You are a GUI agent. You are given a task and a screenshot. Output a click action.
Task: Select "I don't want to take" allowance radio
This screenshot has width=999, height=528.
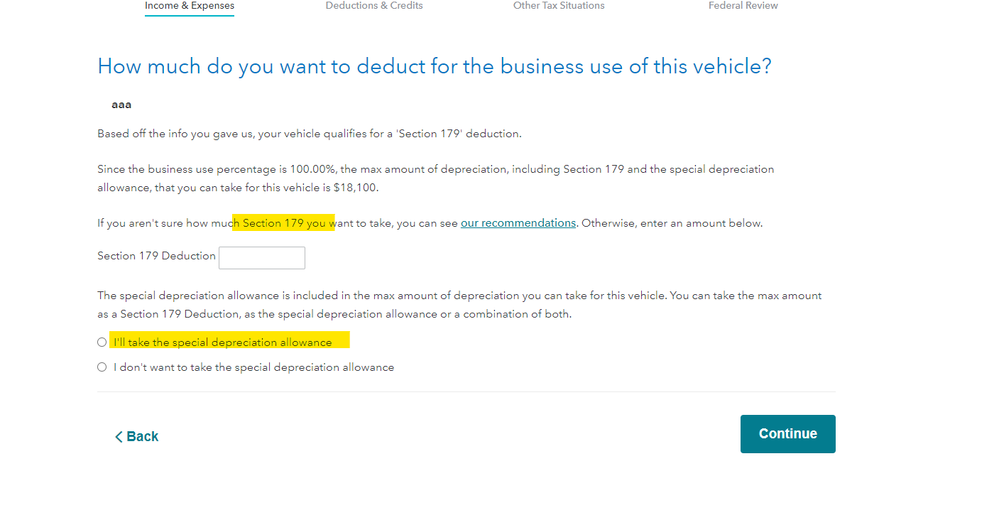pos(102,367)
